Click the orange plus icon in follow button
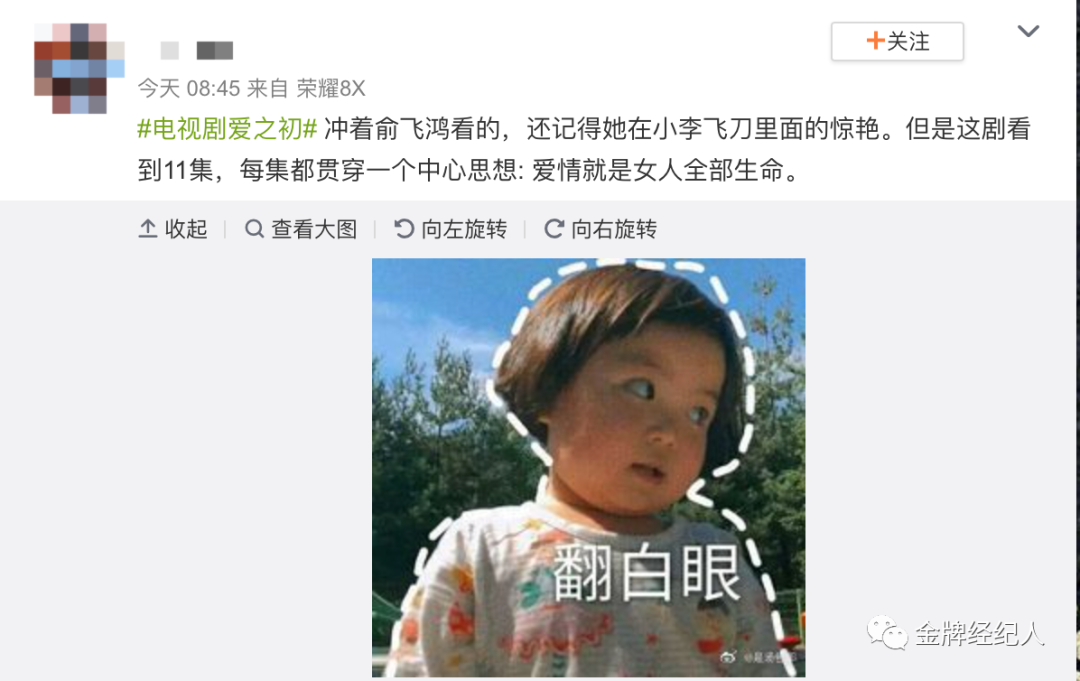 click(x=875, y=41)
